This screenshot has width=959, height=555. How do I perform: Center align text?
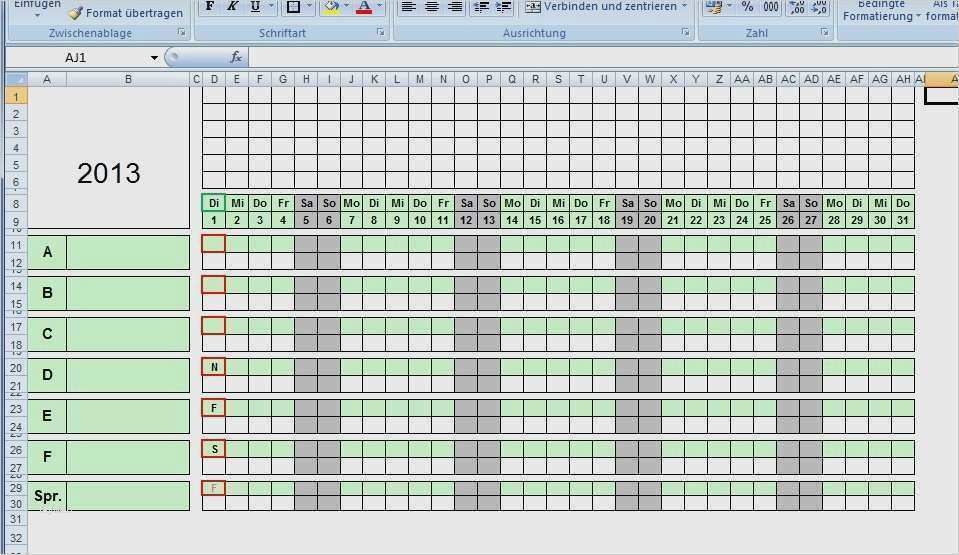(431, 7)
